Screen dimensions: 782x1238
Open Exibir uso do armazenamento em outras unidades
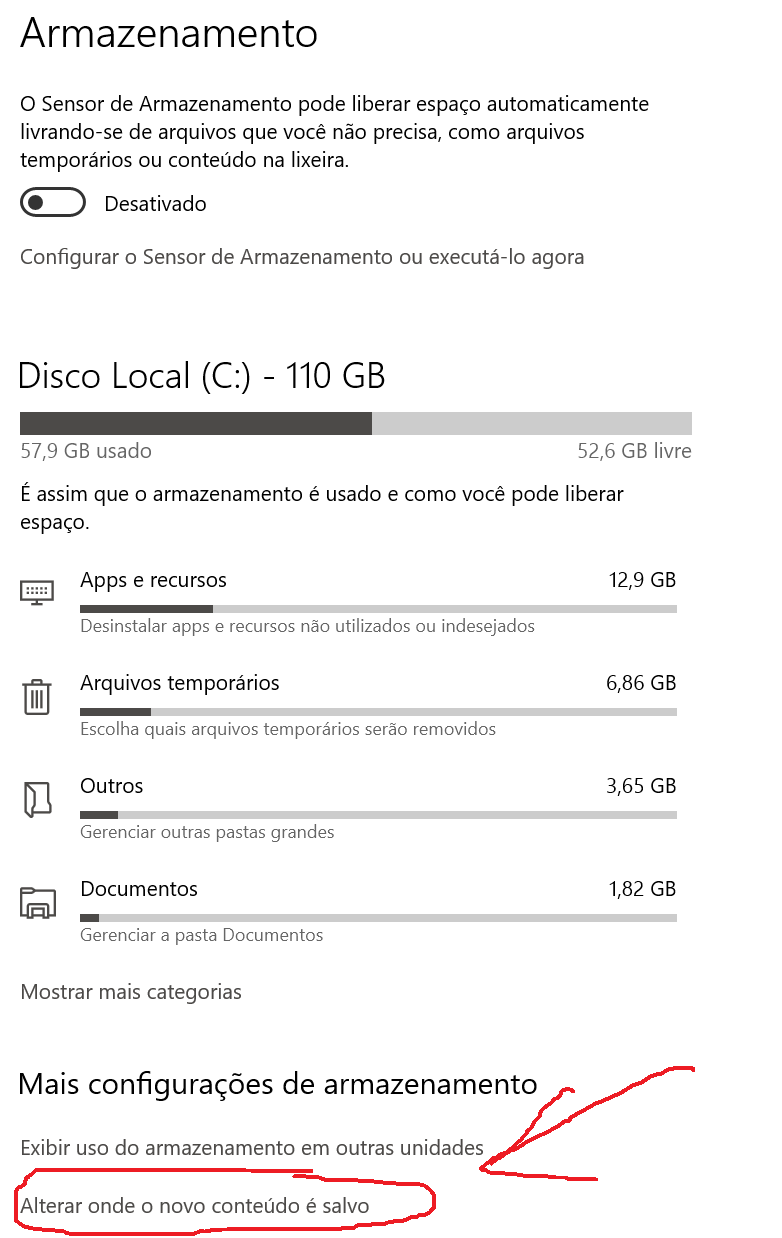point(252,1147)
